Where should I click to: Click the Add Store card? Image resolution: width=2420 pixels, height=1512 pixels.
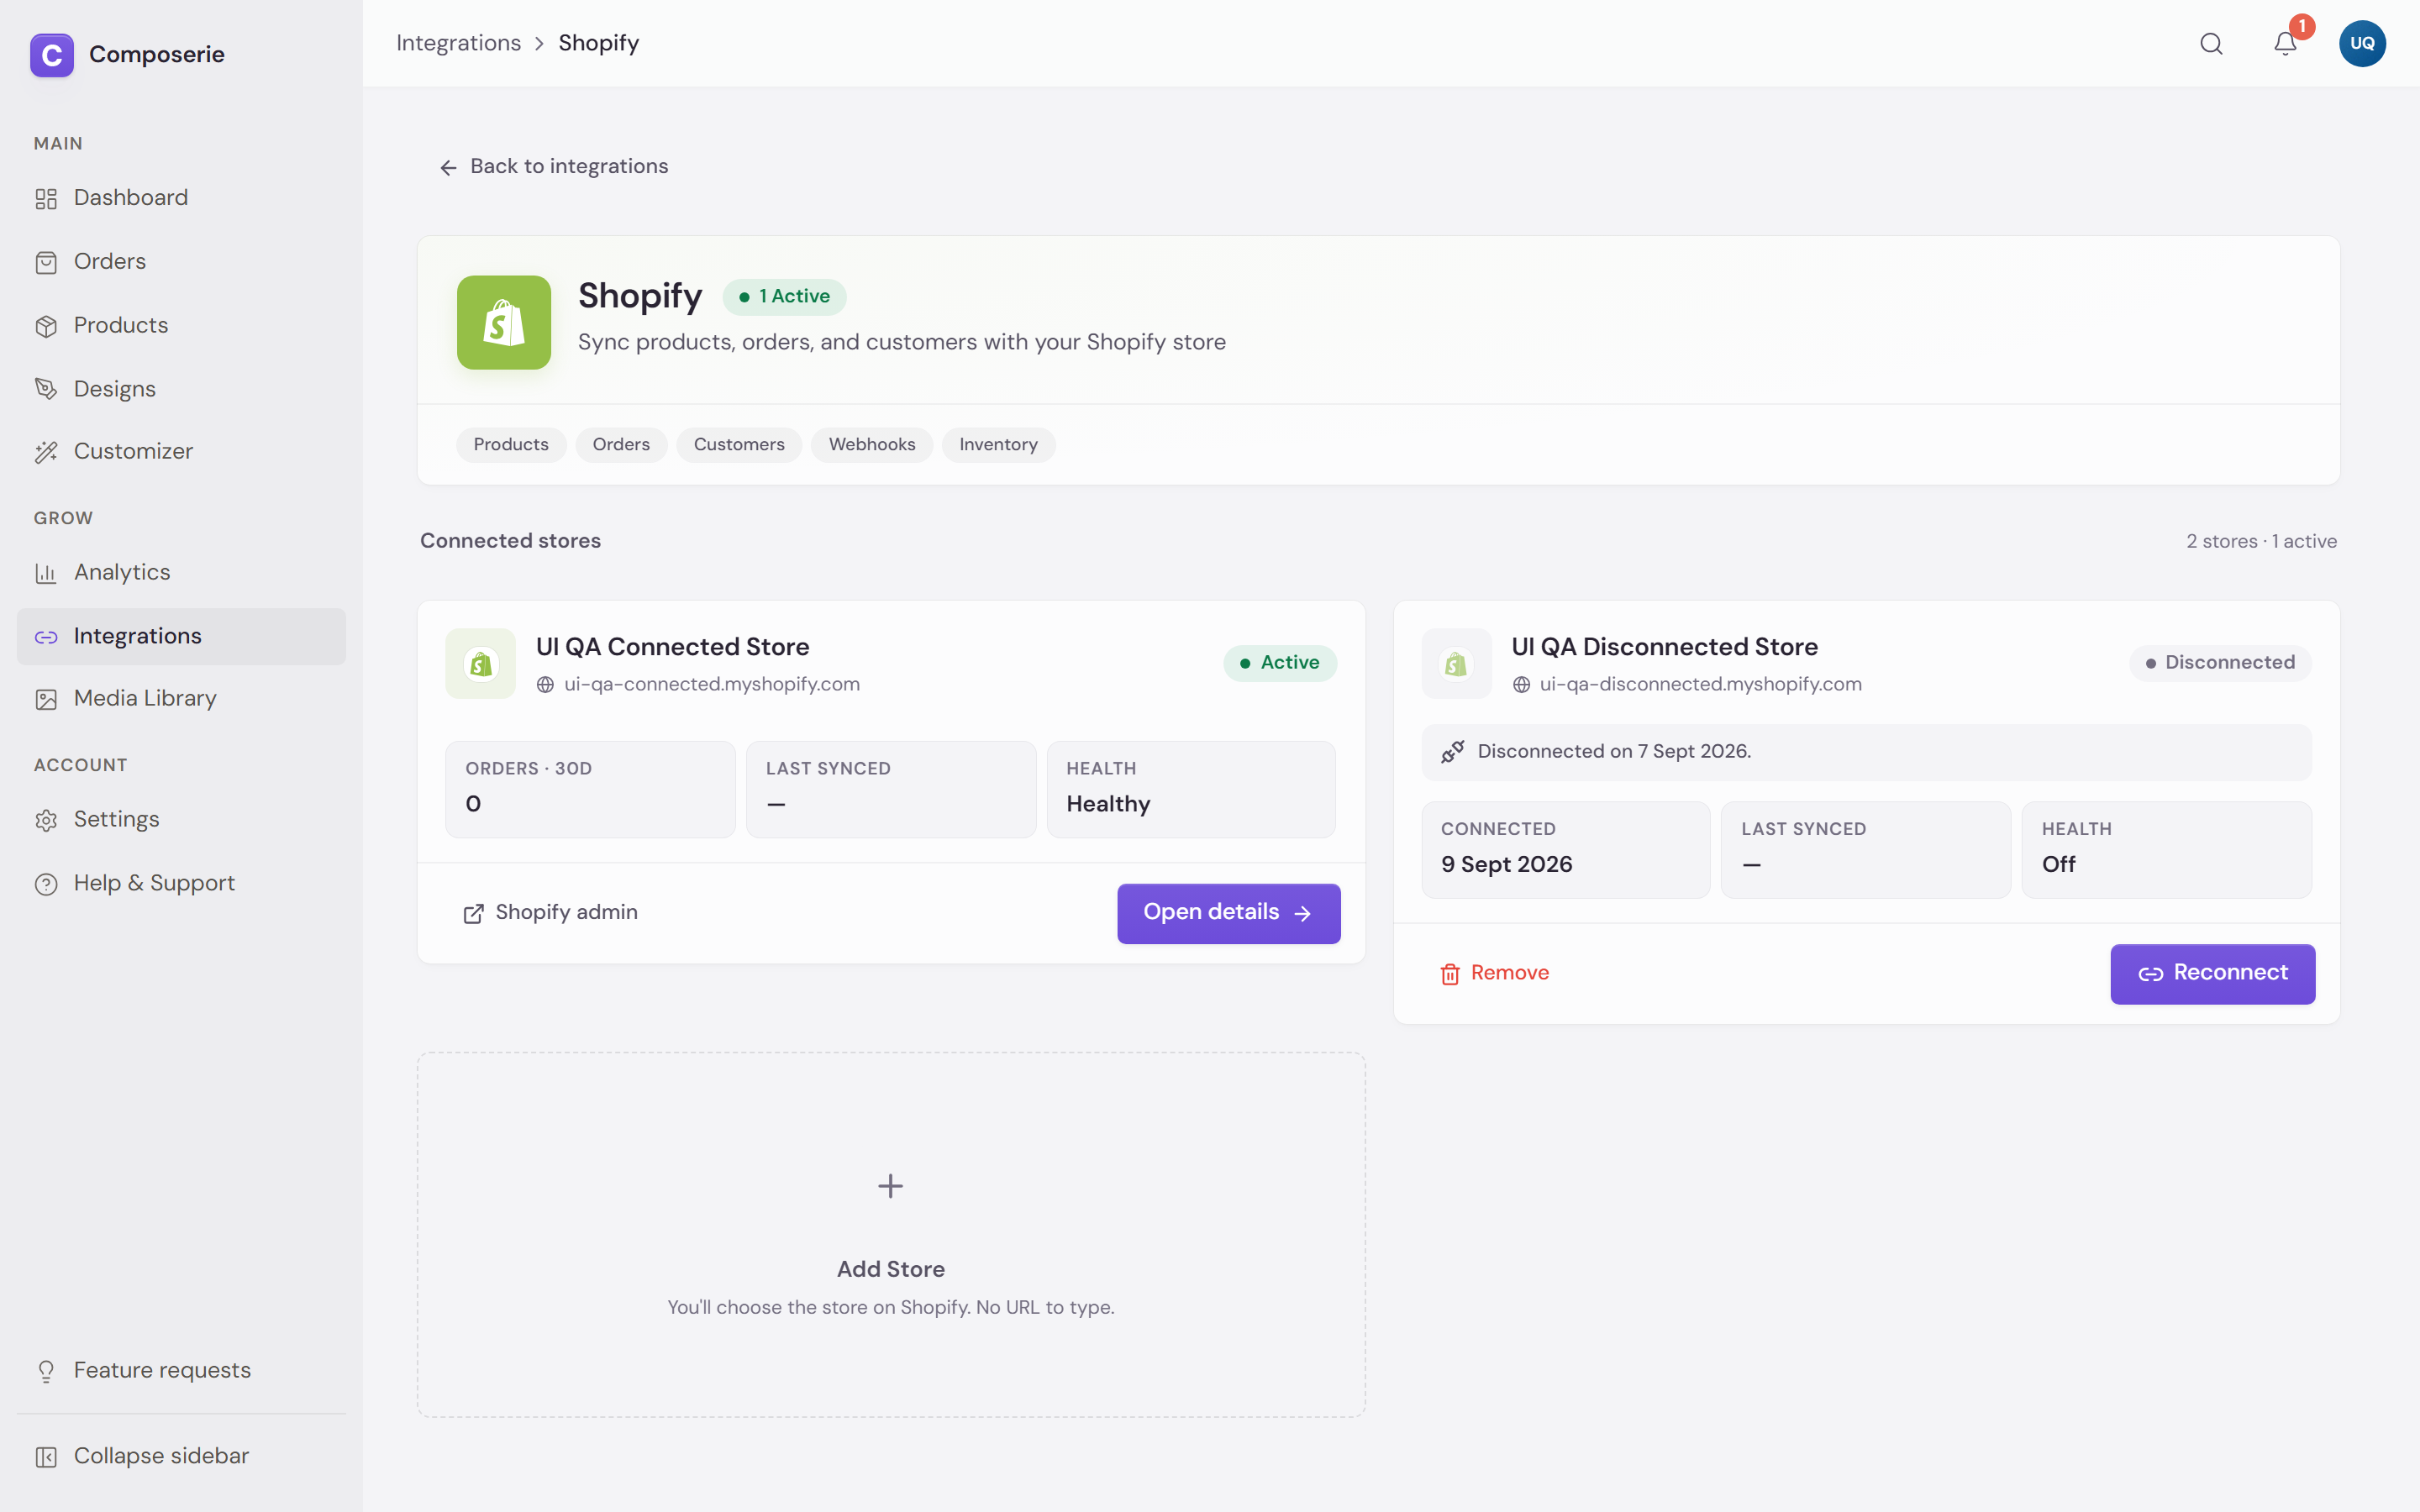pos(891,1234)
